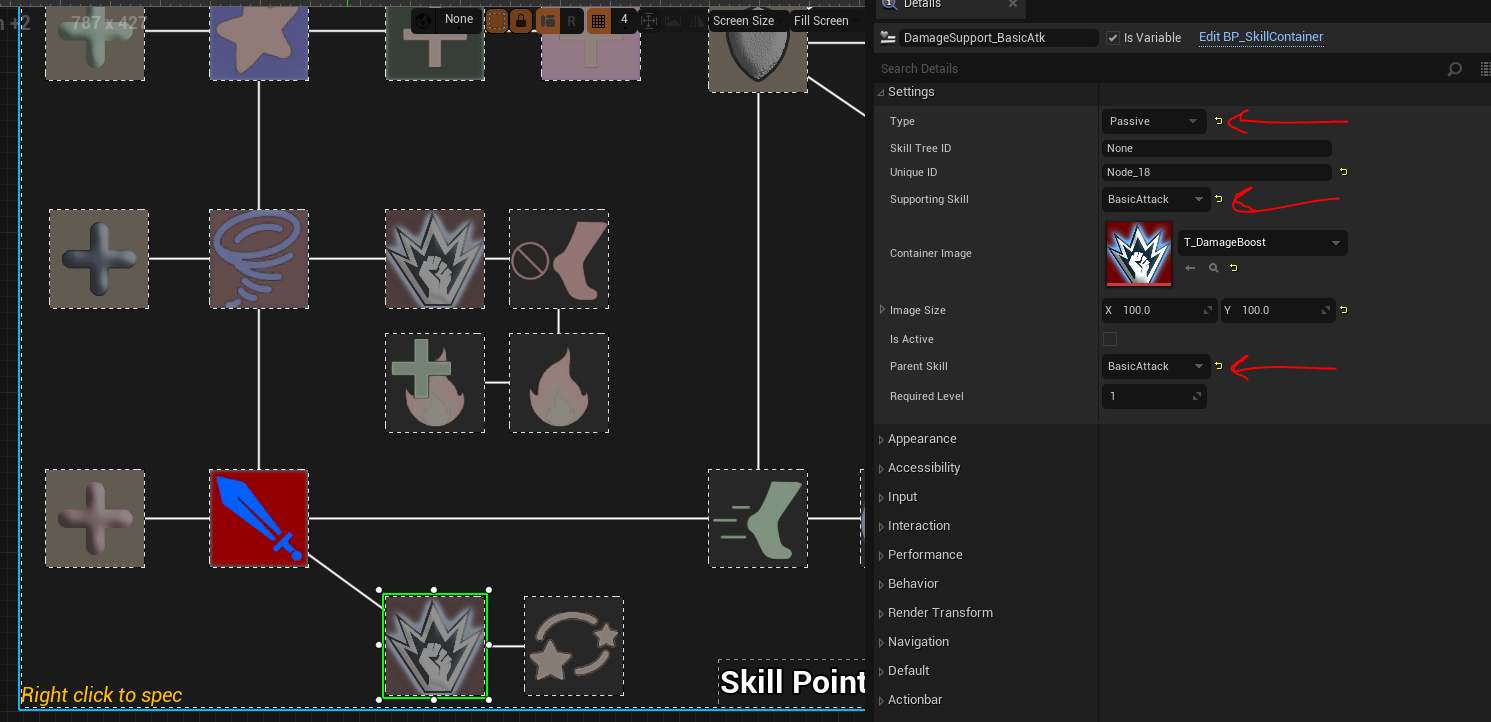Toggle the R button in designer toolbar

(x=572, y=20)
